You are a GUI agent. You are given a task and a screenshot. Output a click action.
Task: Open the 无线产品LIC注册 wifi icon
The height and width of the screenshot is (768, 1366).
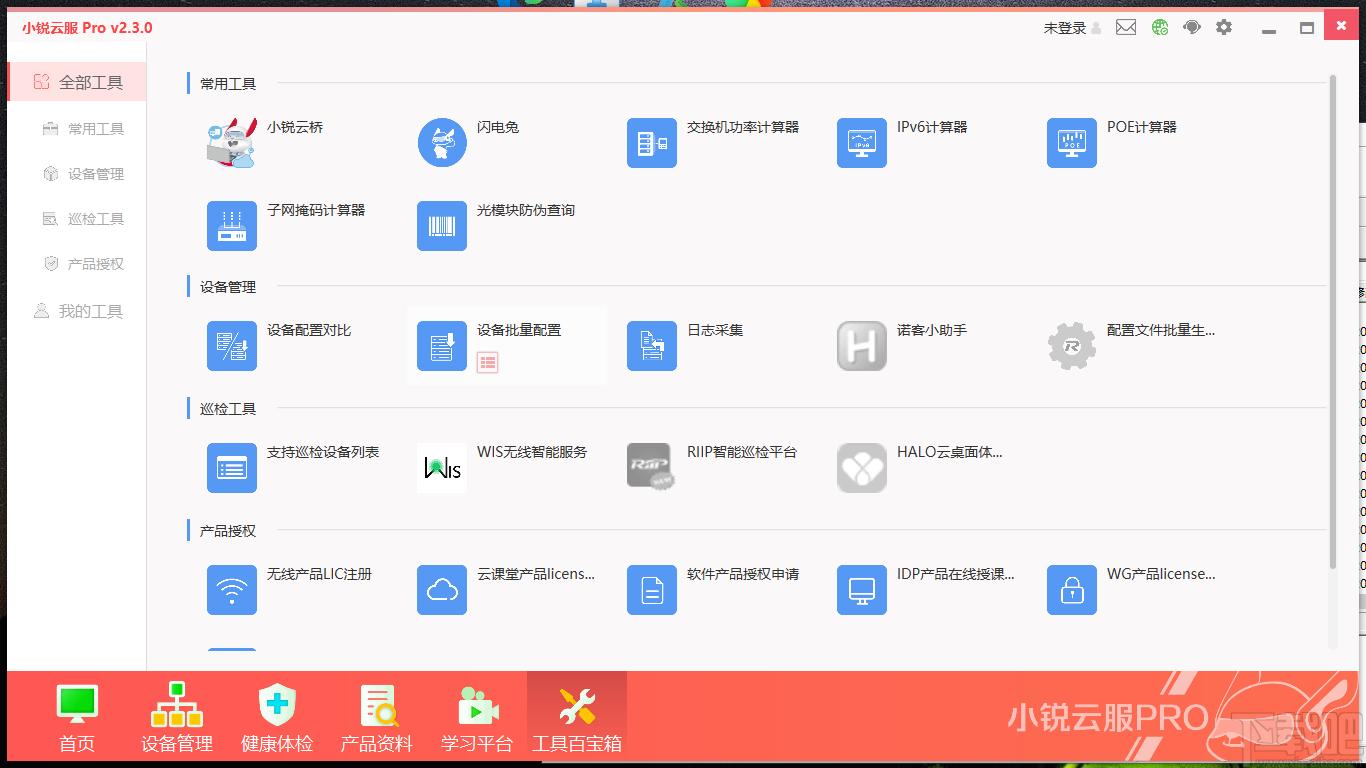pos(232,589)
